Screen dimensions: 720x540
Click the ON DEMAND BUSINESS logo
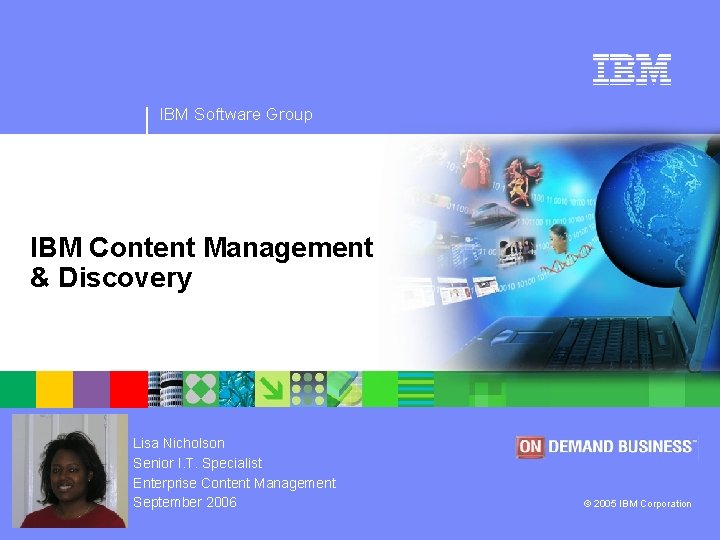click(606, 446)
